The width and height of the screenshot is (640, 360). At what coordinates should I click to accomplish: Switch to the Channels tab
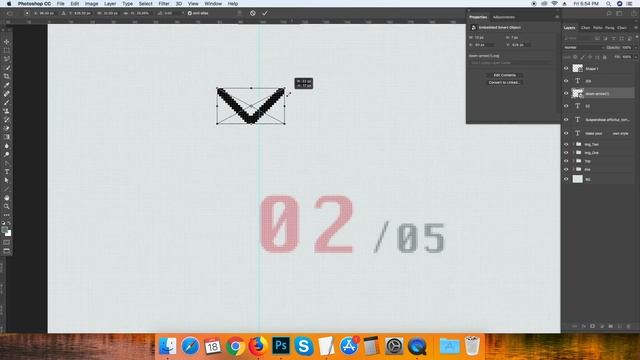click(x=586, y=28)
